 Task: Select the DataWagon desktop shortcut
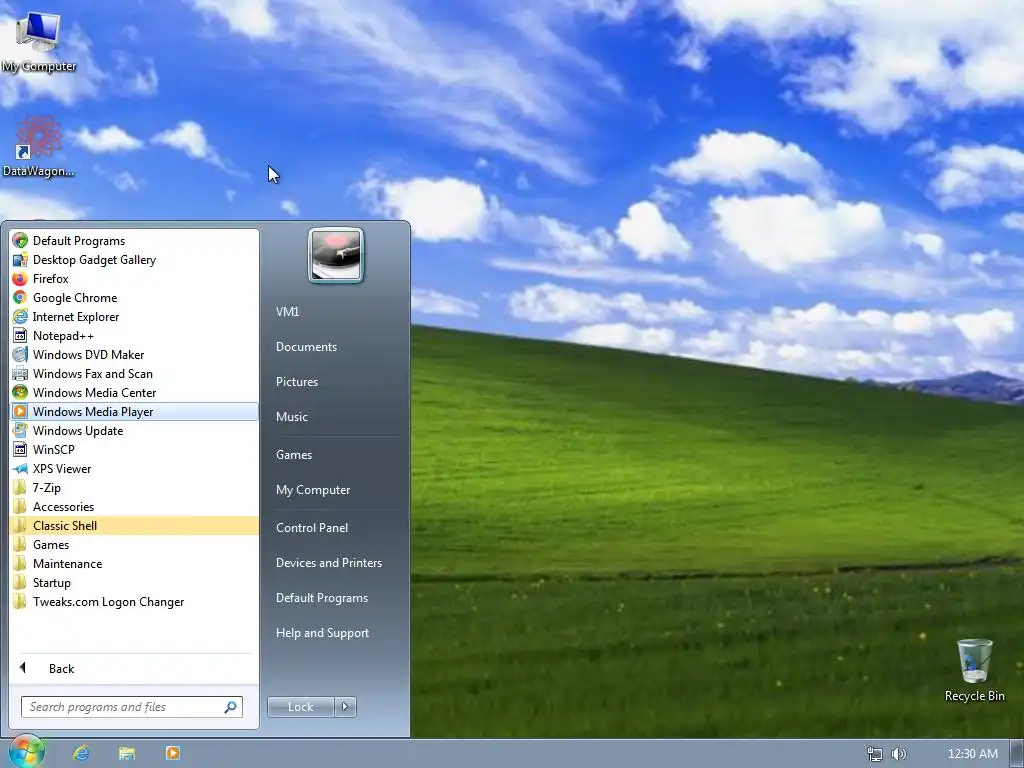(x=38, y=146)
